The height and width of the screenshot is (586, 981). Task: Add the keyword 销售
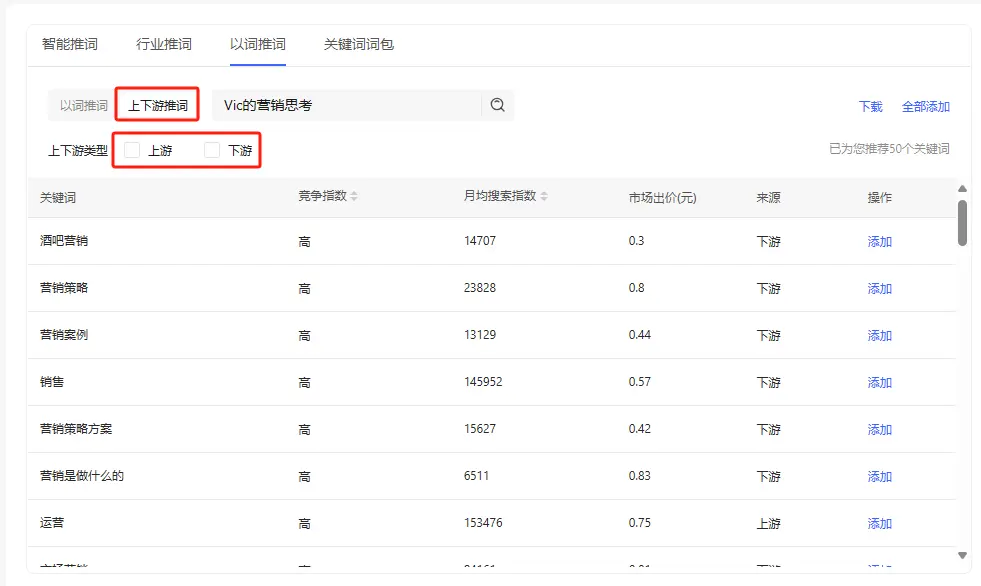[878, 382]
